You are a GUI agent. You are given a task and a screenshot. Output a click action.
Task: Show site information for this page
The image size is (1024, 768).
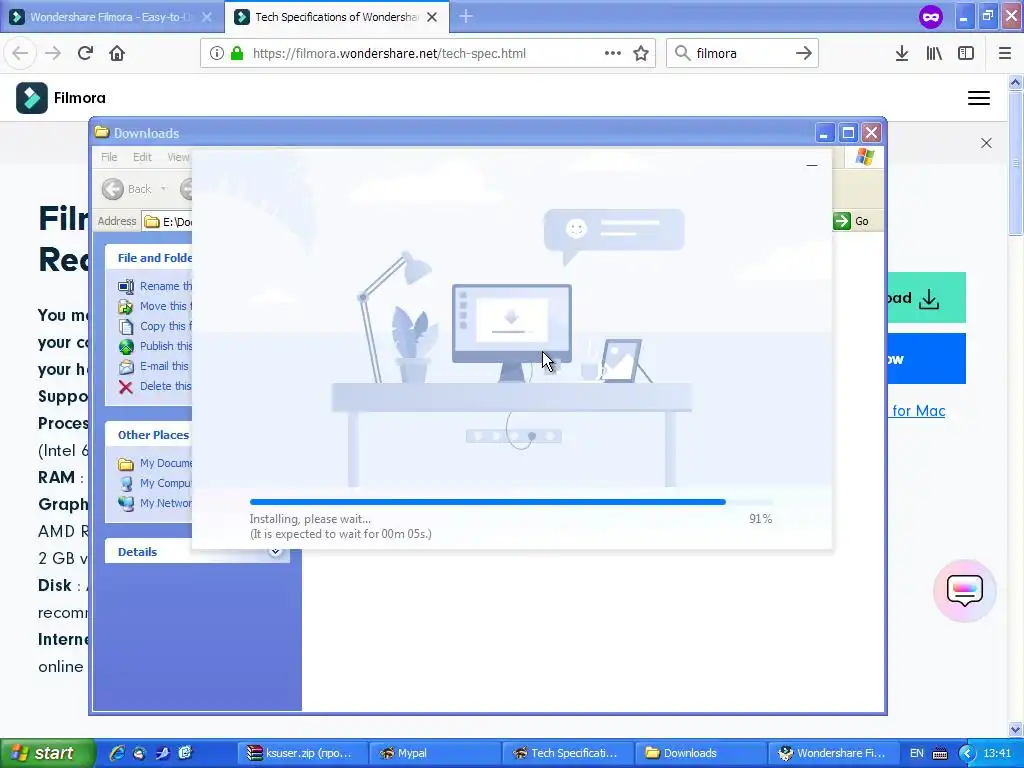click(x=216, y=53)
